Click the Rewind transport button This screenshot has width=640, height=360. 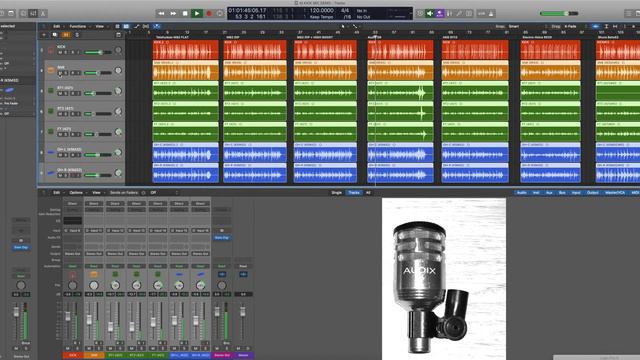point(161,13)
